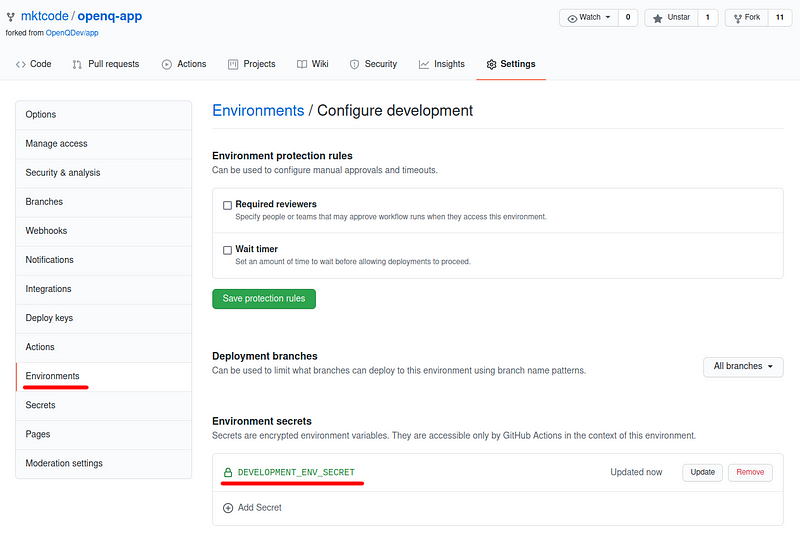Viewport: 800px width, 536px height.
Task: Remove the DEVELOPMENT_ENV_SECRET secret
Action: pos(750,472)
